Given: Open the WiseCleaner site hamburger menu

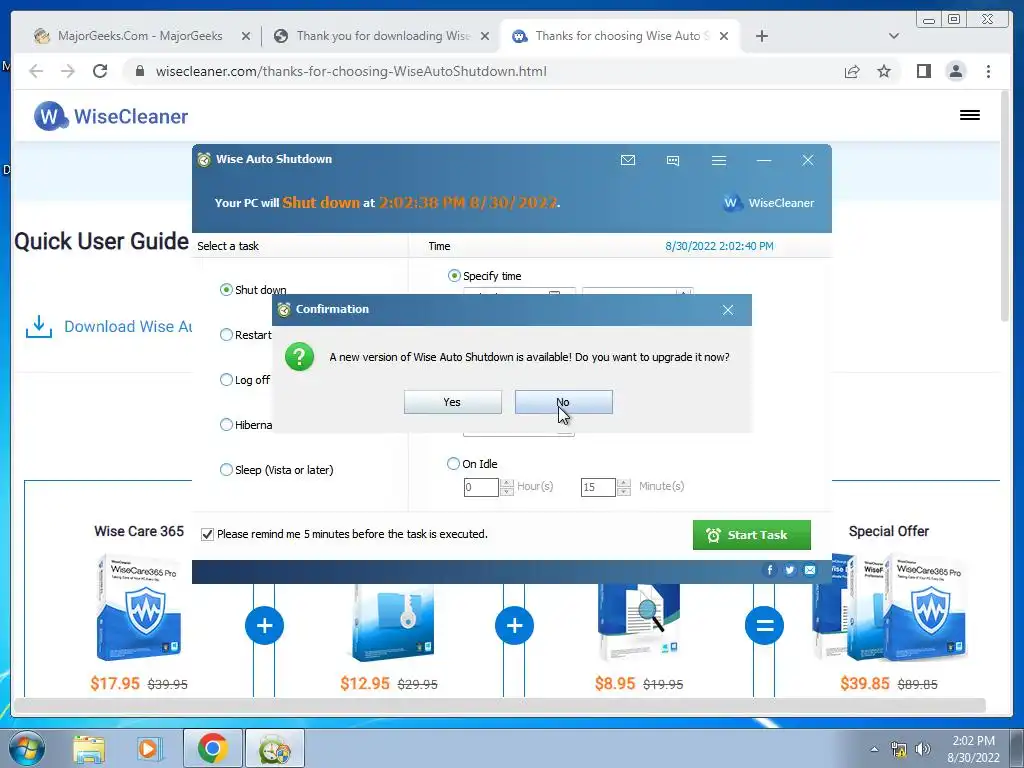Looking at the screenshot, I should coord(970,115).
